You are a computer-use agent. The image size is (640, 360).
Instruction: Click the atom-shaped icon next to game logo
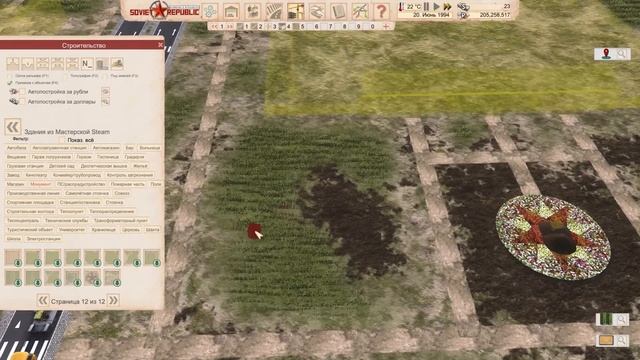[210, 11]
